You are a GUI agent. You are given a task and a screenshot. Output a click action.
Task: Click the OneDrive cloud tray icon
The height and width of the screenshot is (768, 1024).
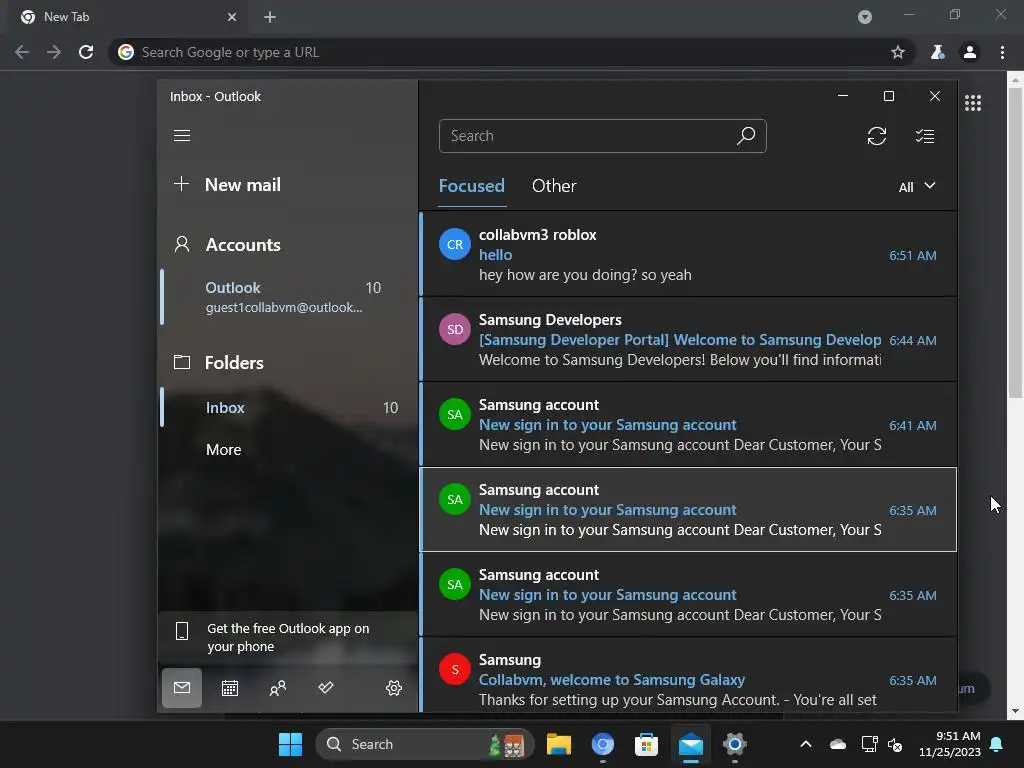[838, 744]
